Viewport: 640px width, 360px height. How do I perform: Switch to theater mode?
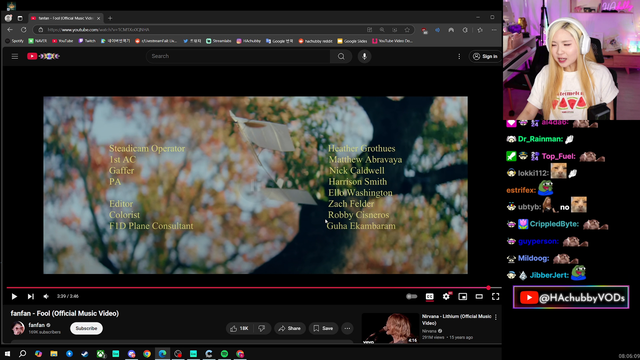pos(479,296)
